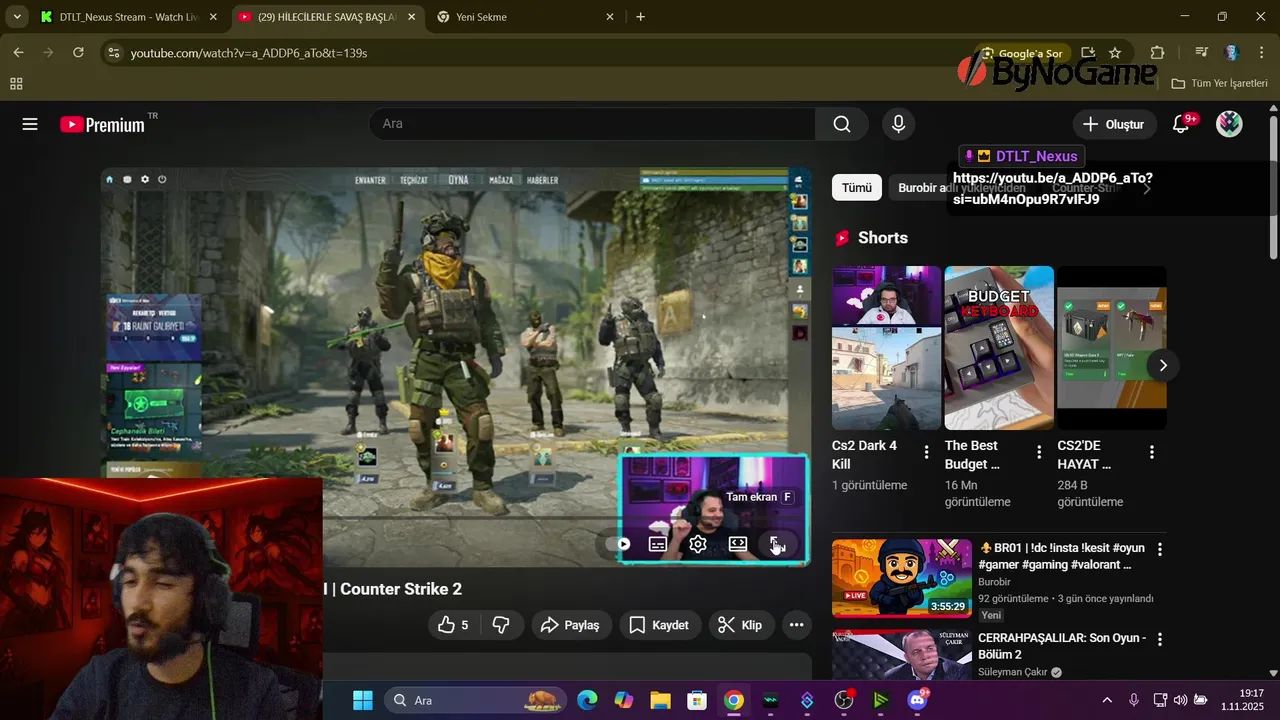
Task: Open Chrome three-dot menu
Action: [1260, 53]
